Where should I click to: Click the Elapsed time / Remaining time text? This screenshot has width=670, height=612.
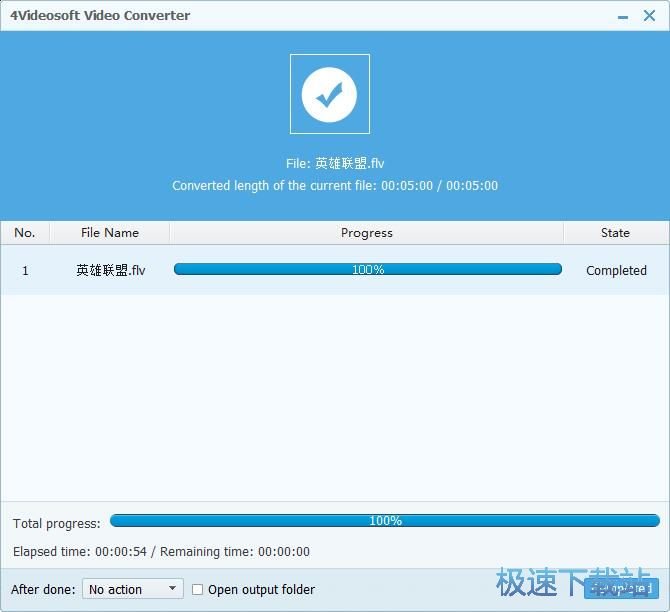coord(161,551)
